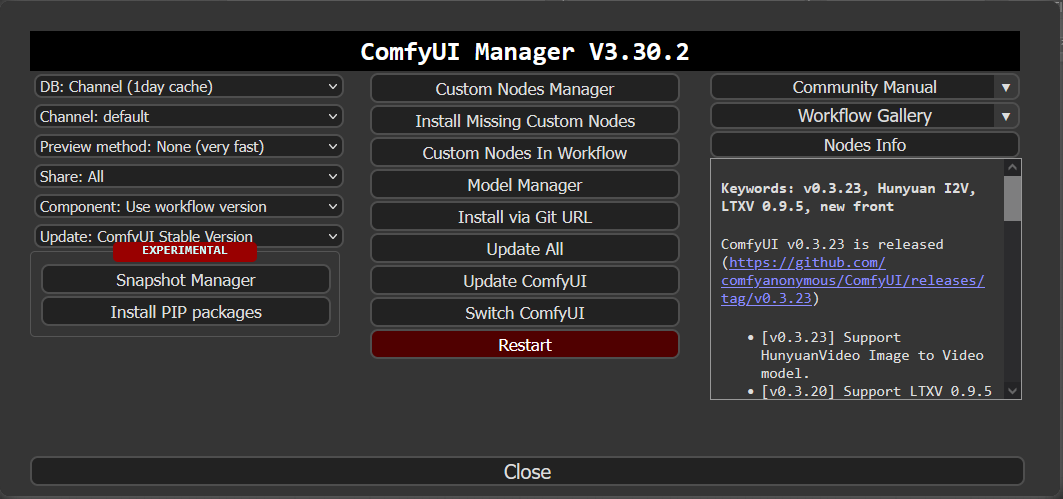Image resolution: width=1063 pixels, height=499 pixels.
Task: Click the news panel scrollbar thumb
Action: pos(1012,198)
